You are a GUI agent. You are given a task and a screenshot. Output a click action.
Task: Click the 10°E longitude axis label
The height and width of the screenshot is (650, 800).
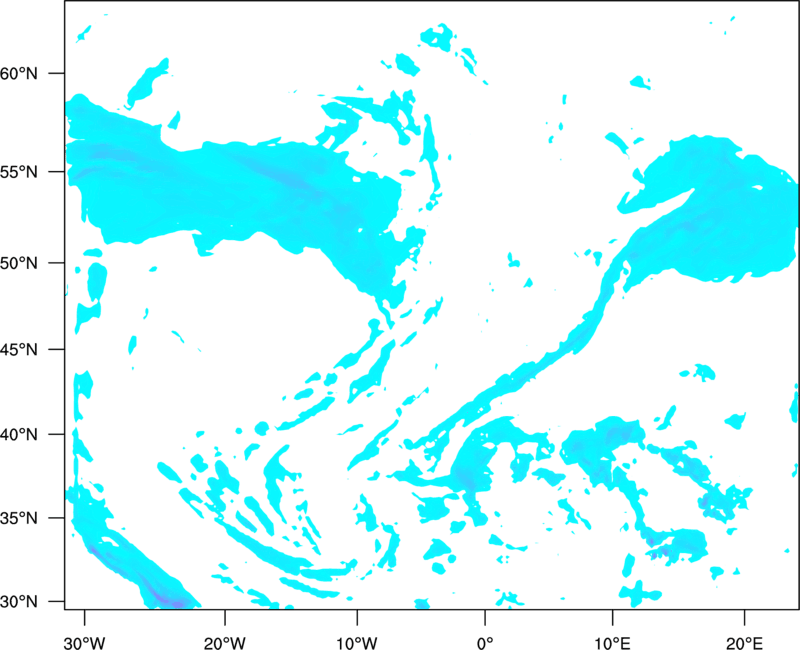coord(612,643)
